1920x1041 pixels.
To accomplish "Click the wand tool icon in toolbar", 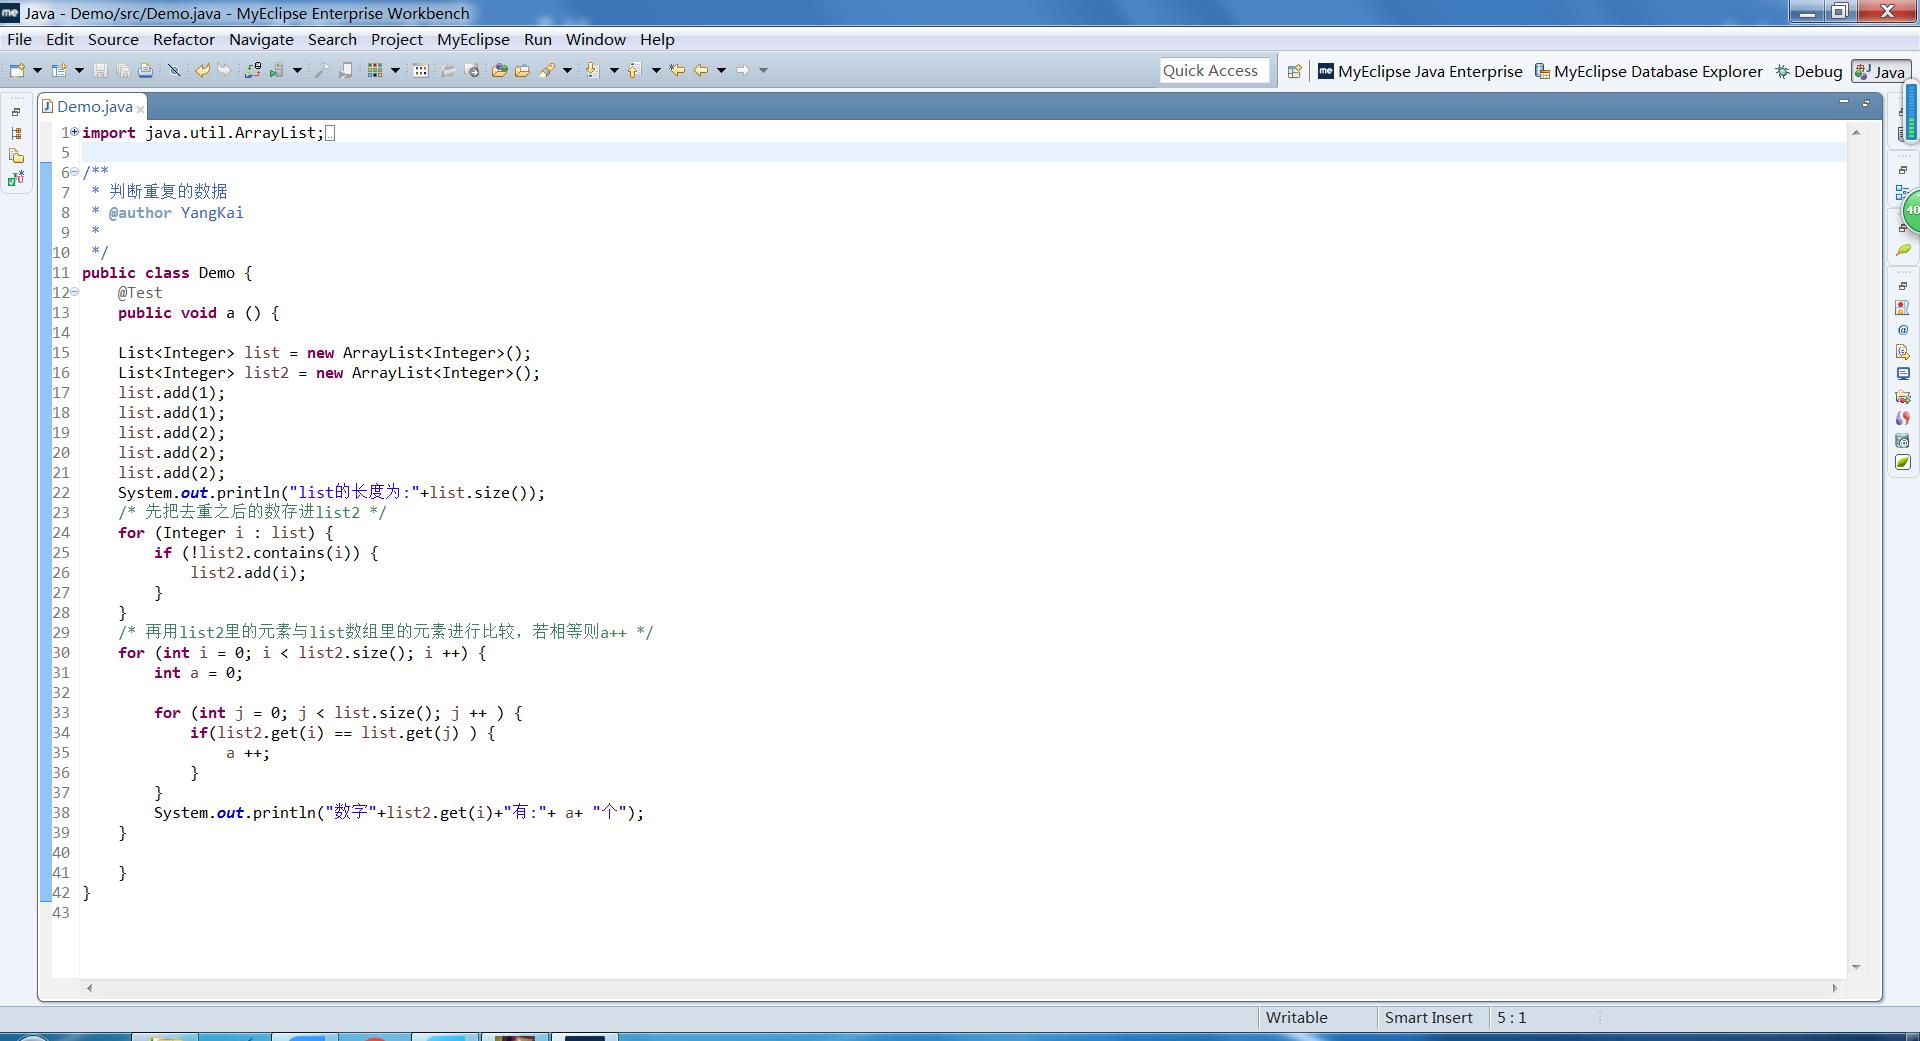I will 322,70.
